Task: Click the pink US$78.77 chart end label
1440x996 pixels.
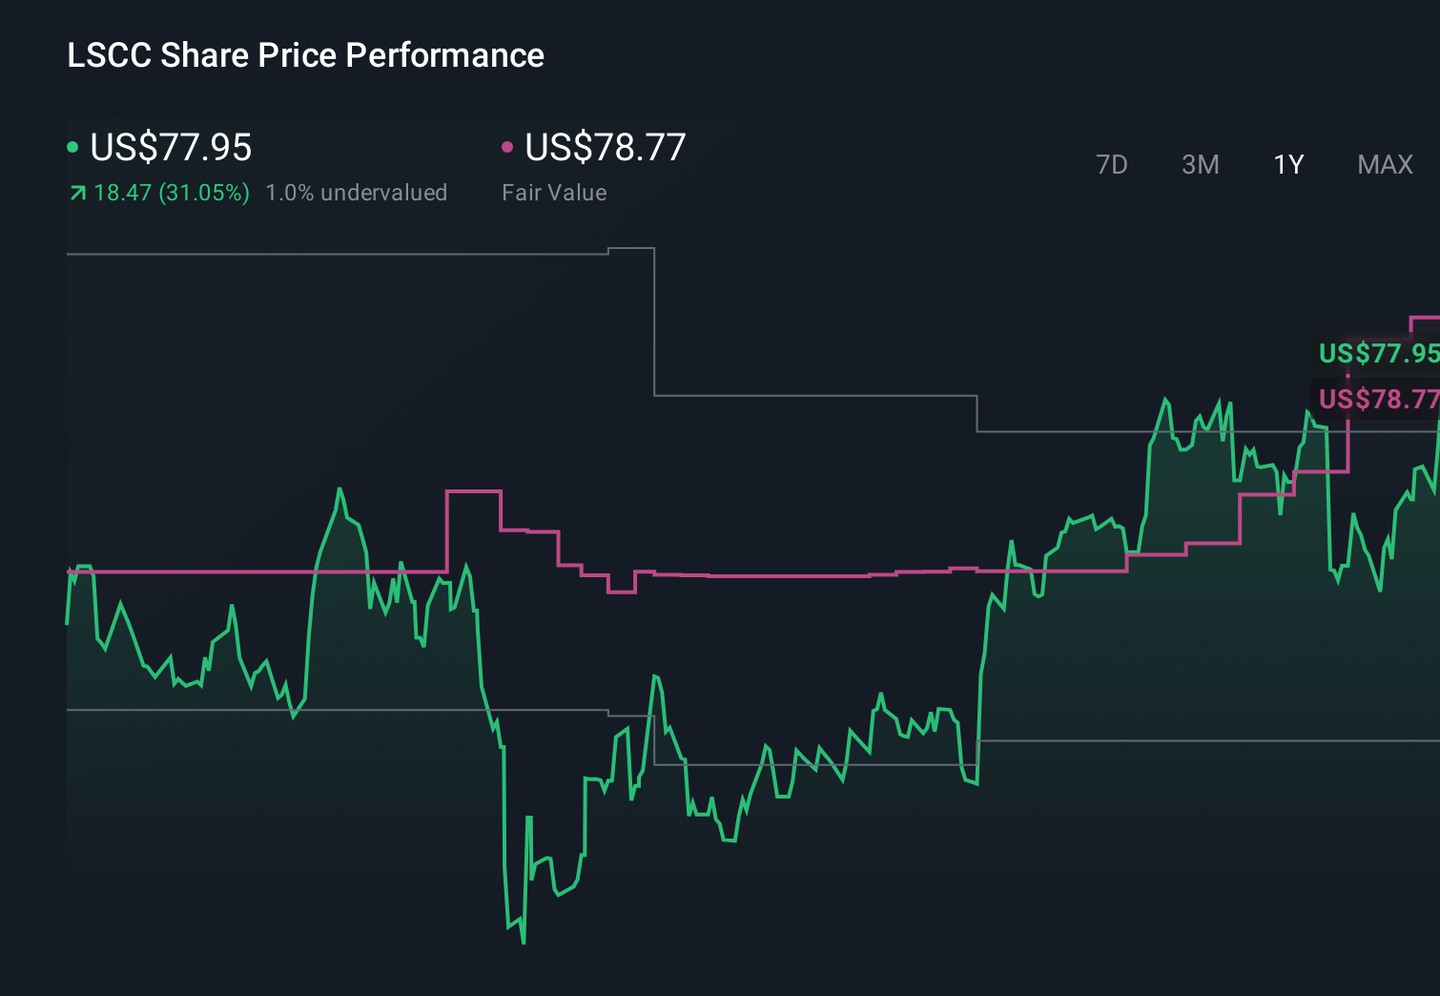Action: pos(1378,399)
